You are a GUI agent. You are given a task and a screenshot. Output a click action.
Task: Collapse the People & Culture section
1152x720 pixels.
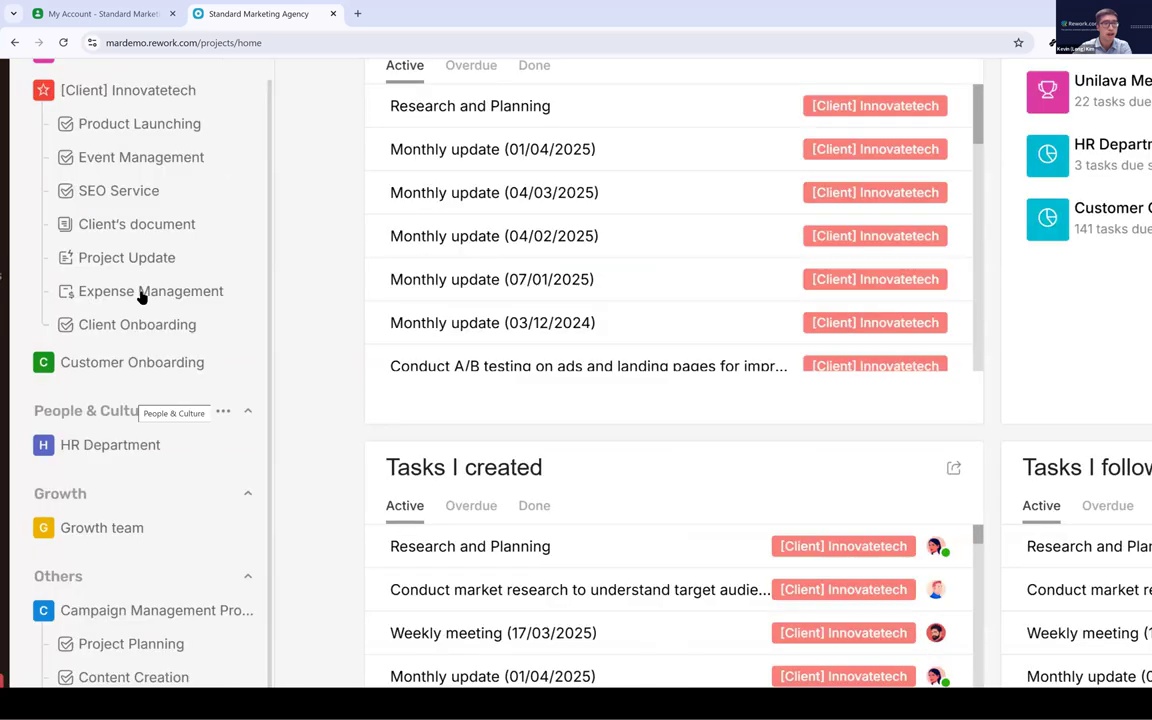click(x=248, y=411)
